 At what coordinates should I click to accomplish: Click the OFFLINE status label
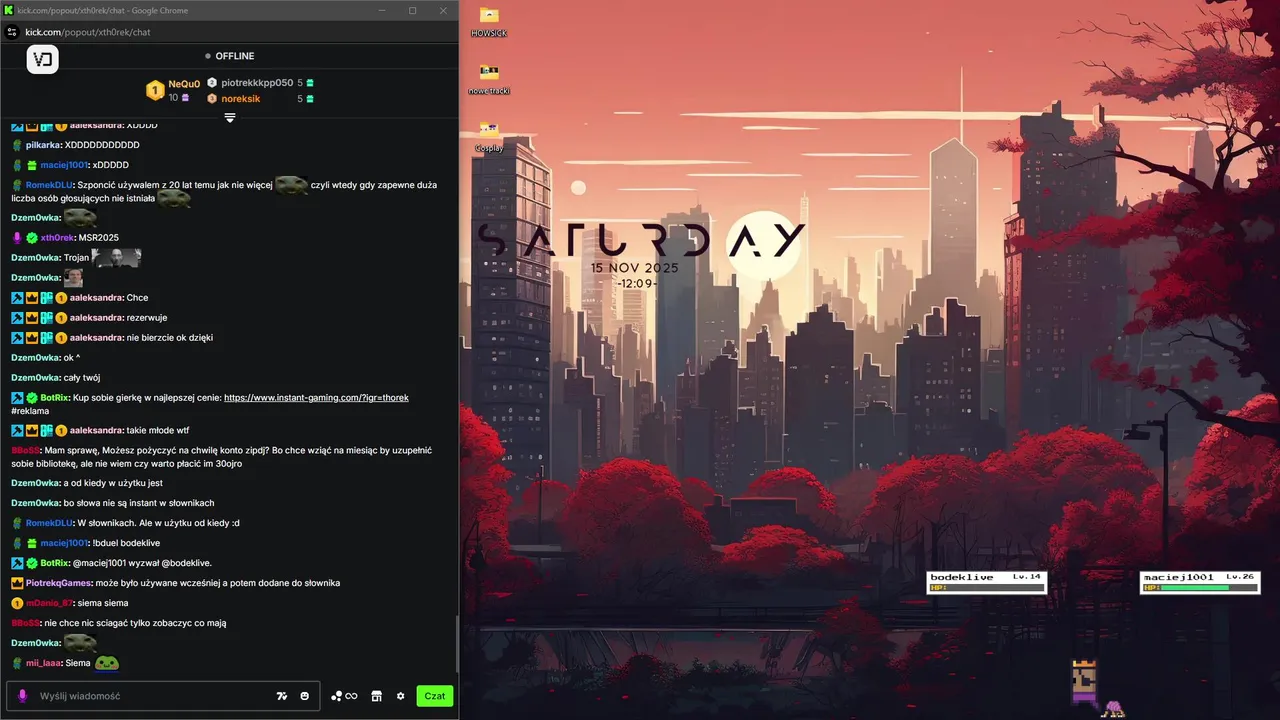coord(235,56)
